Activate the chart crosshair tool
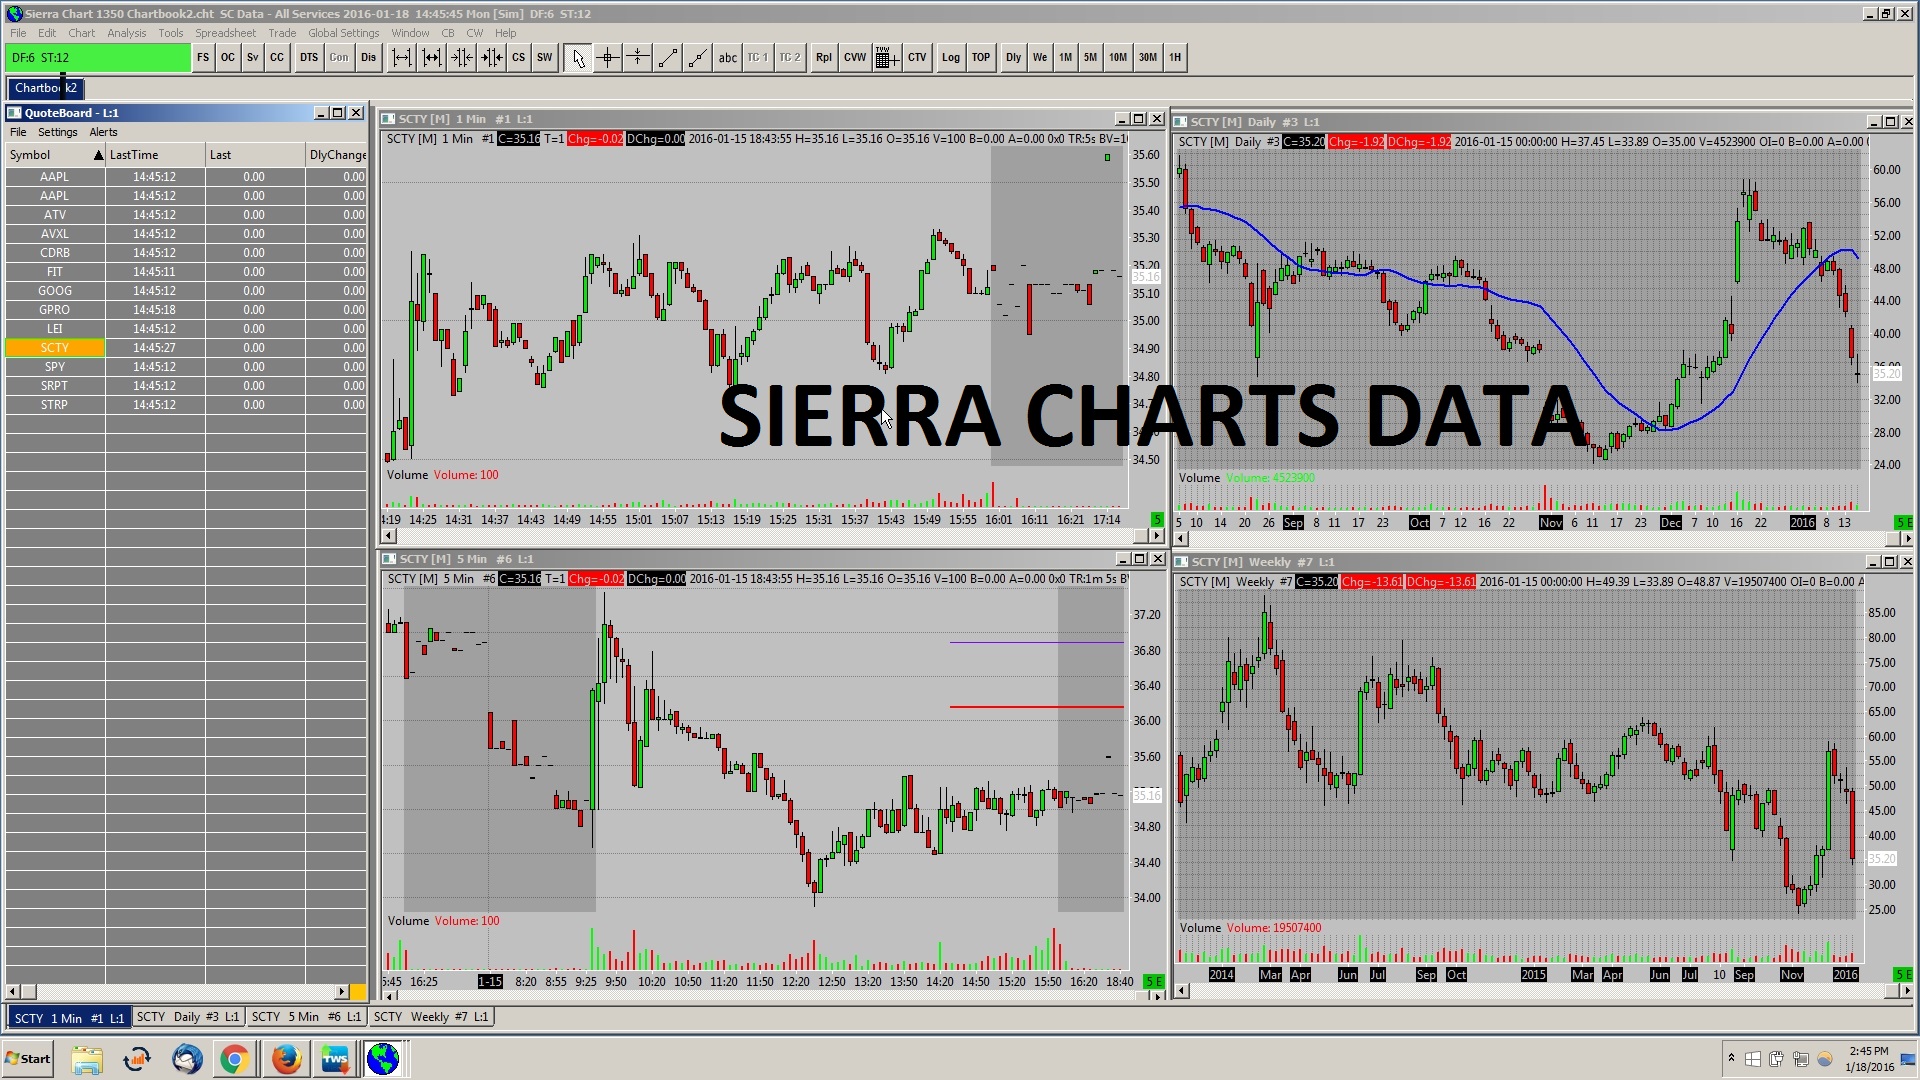Viewport: 1920px width, 1080px height. tap(607, 58)
